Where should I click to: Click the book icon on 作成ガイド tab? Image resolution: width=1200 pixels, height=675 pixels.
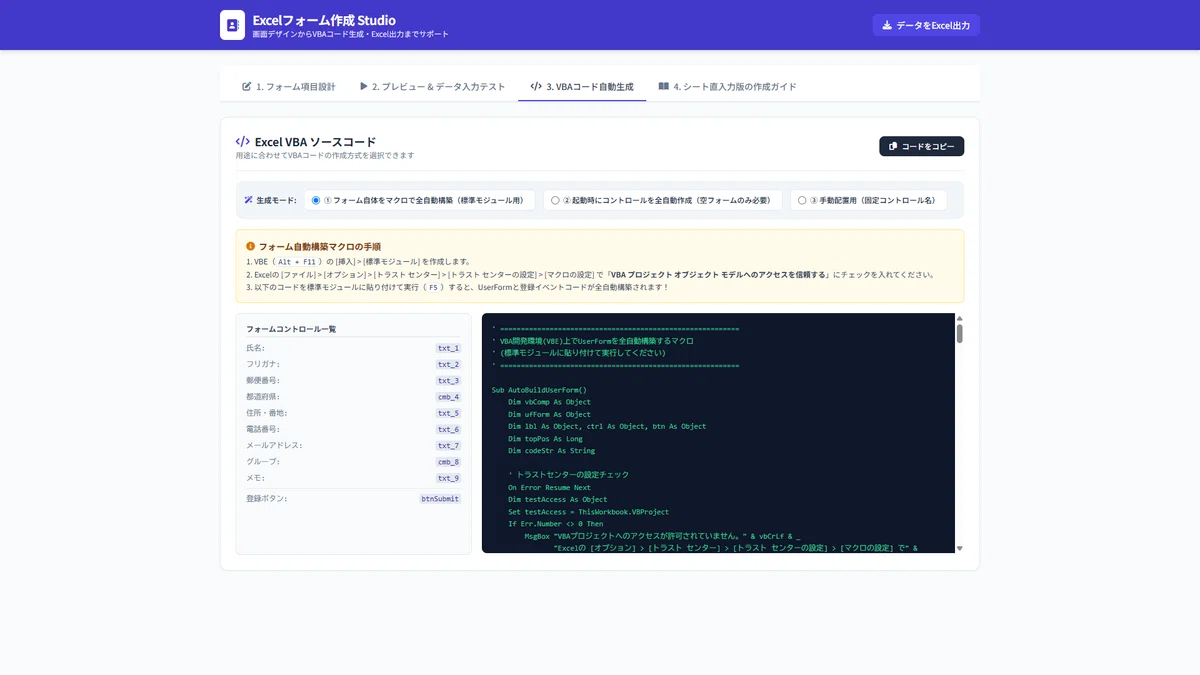[x=663, y=87]
